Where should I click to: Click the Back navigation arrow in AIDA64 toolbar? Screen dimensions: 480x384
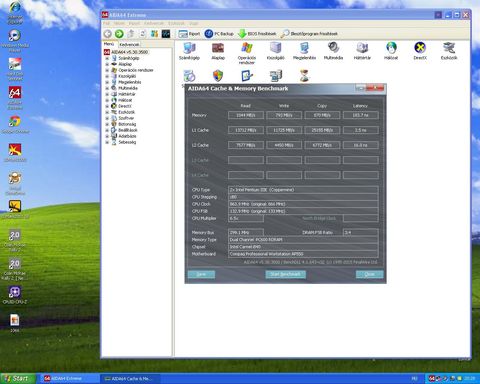pos(107,34)
